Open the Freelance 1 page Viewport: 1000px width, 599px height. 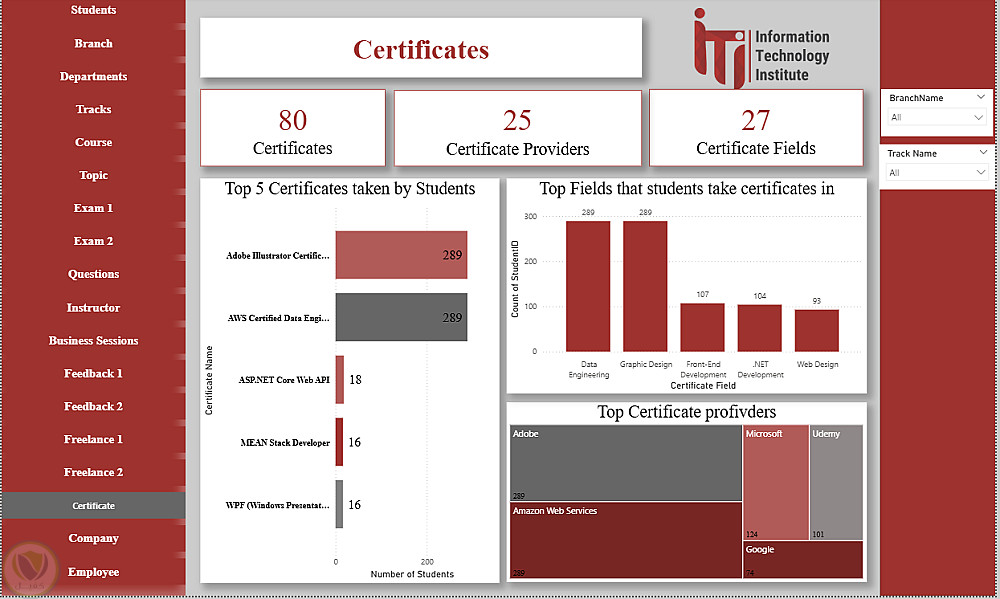[x=93, y=439]
